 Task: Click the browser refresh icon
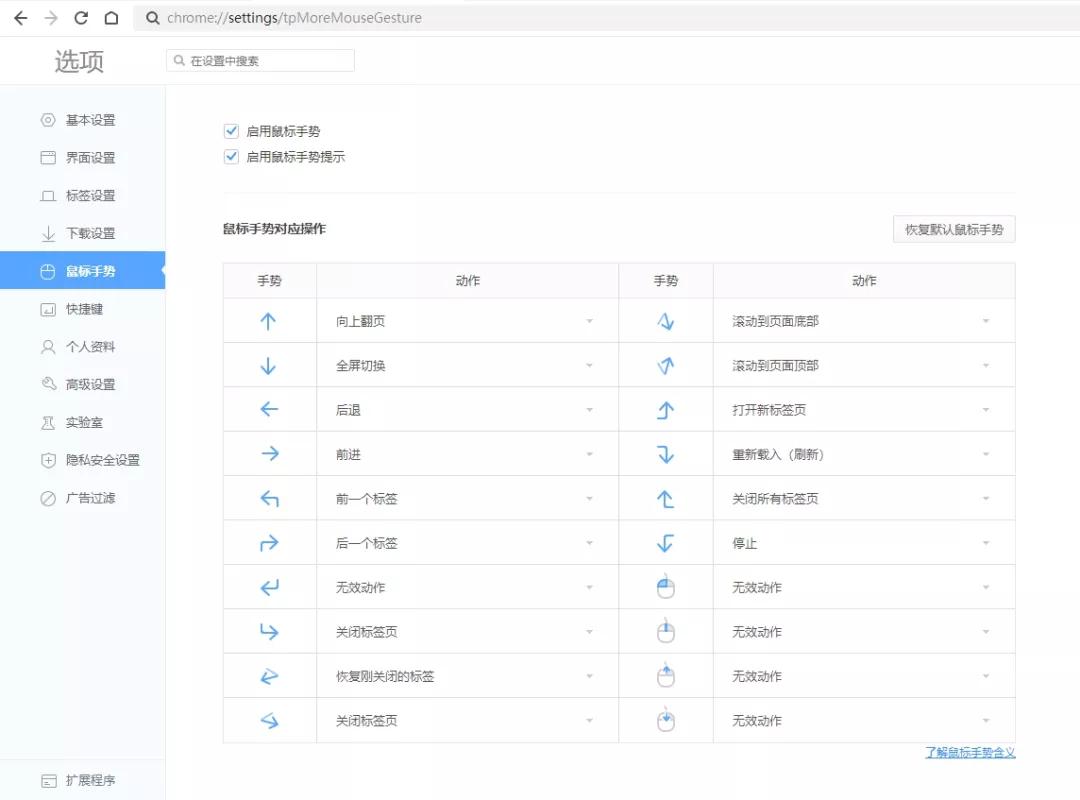[x=80, y=17]
